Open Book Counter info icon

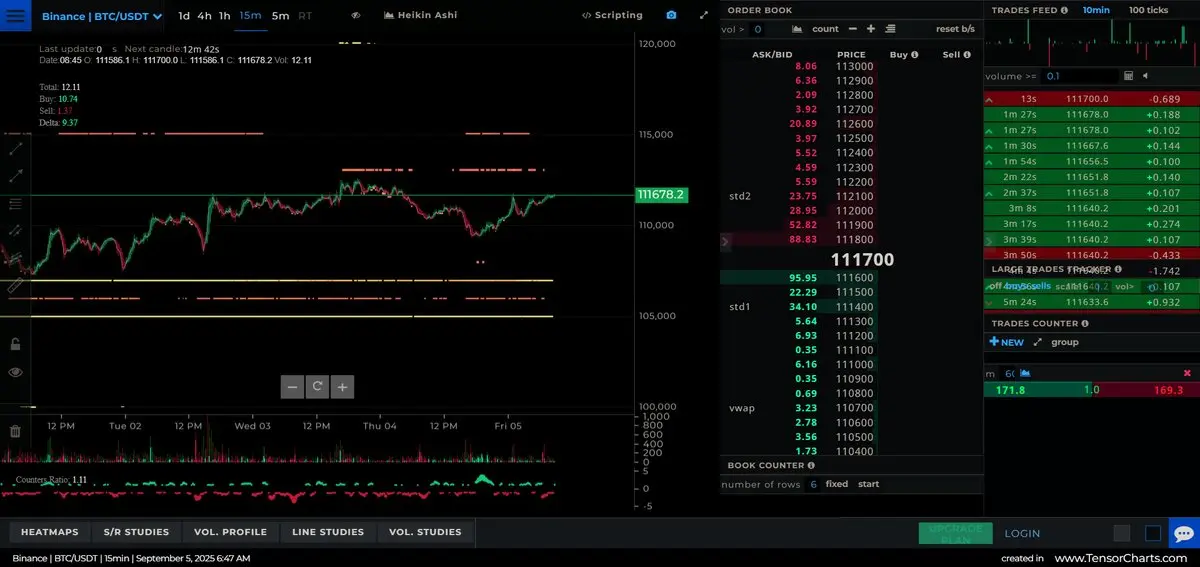tap(811, 465)
